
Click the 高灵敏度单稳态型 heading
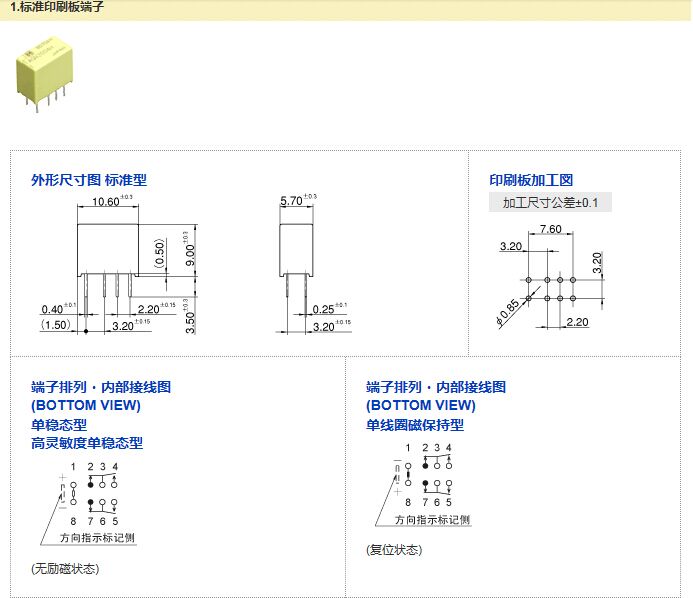(86, 443)
